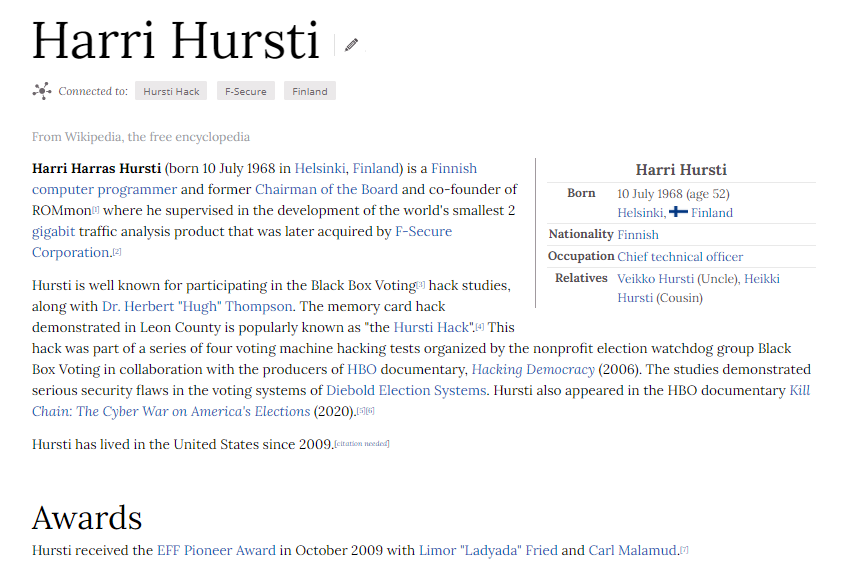The width and height of the screenshot is (861, 586).
Task: Follow the Finland link in the intro paragraph
Action: tap(376, 168)
